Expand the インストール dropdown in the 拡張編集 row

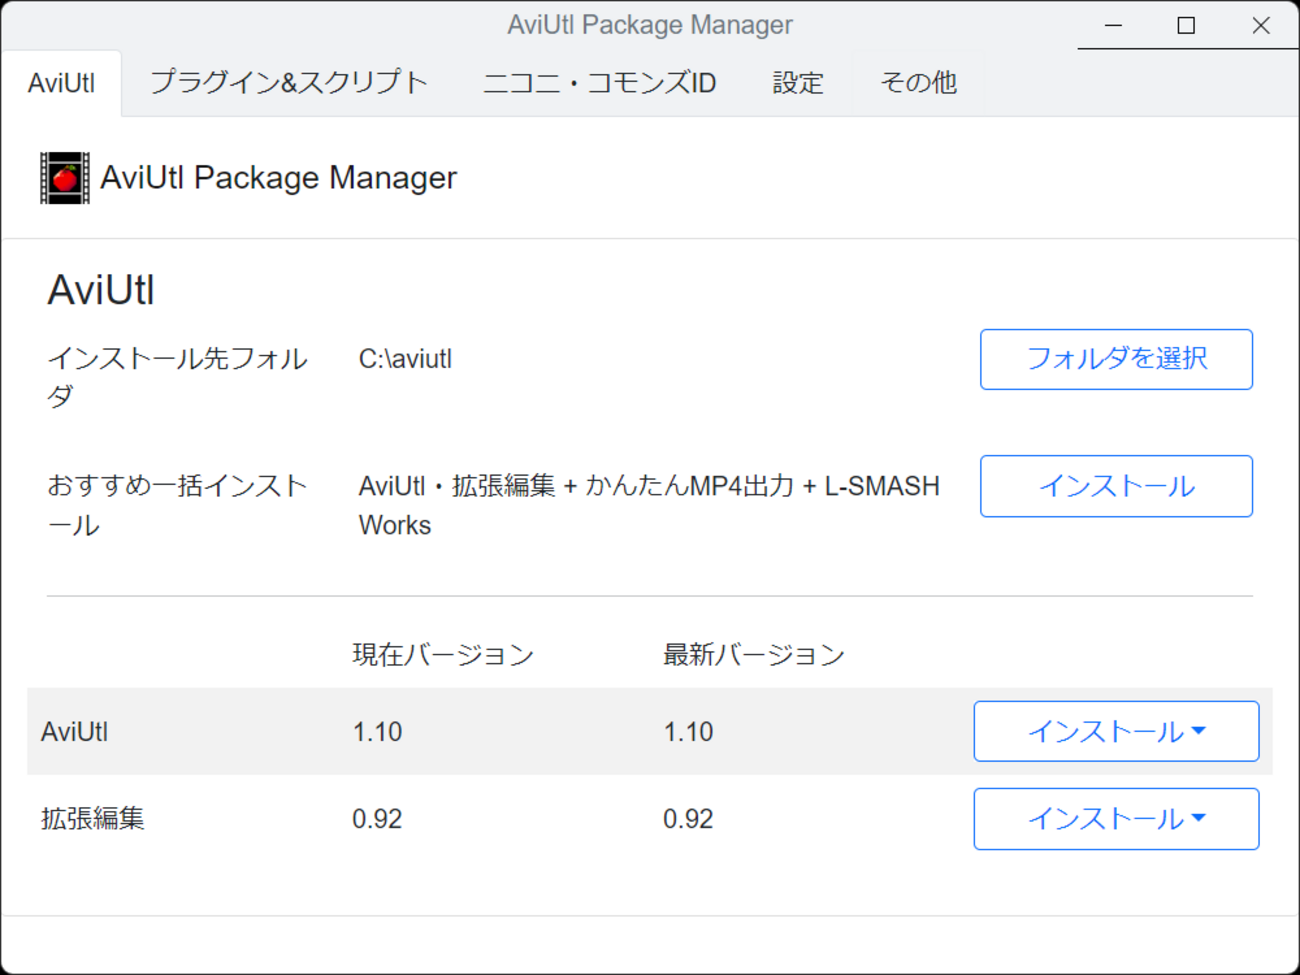[1116, 819]
